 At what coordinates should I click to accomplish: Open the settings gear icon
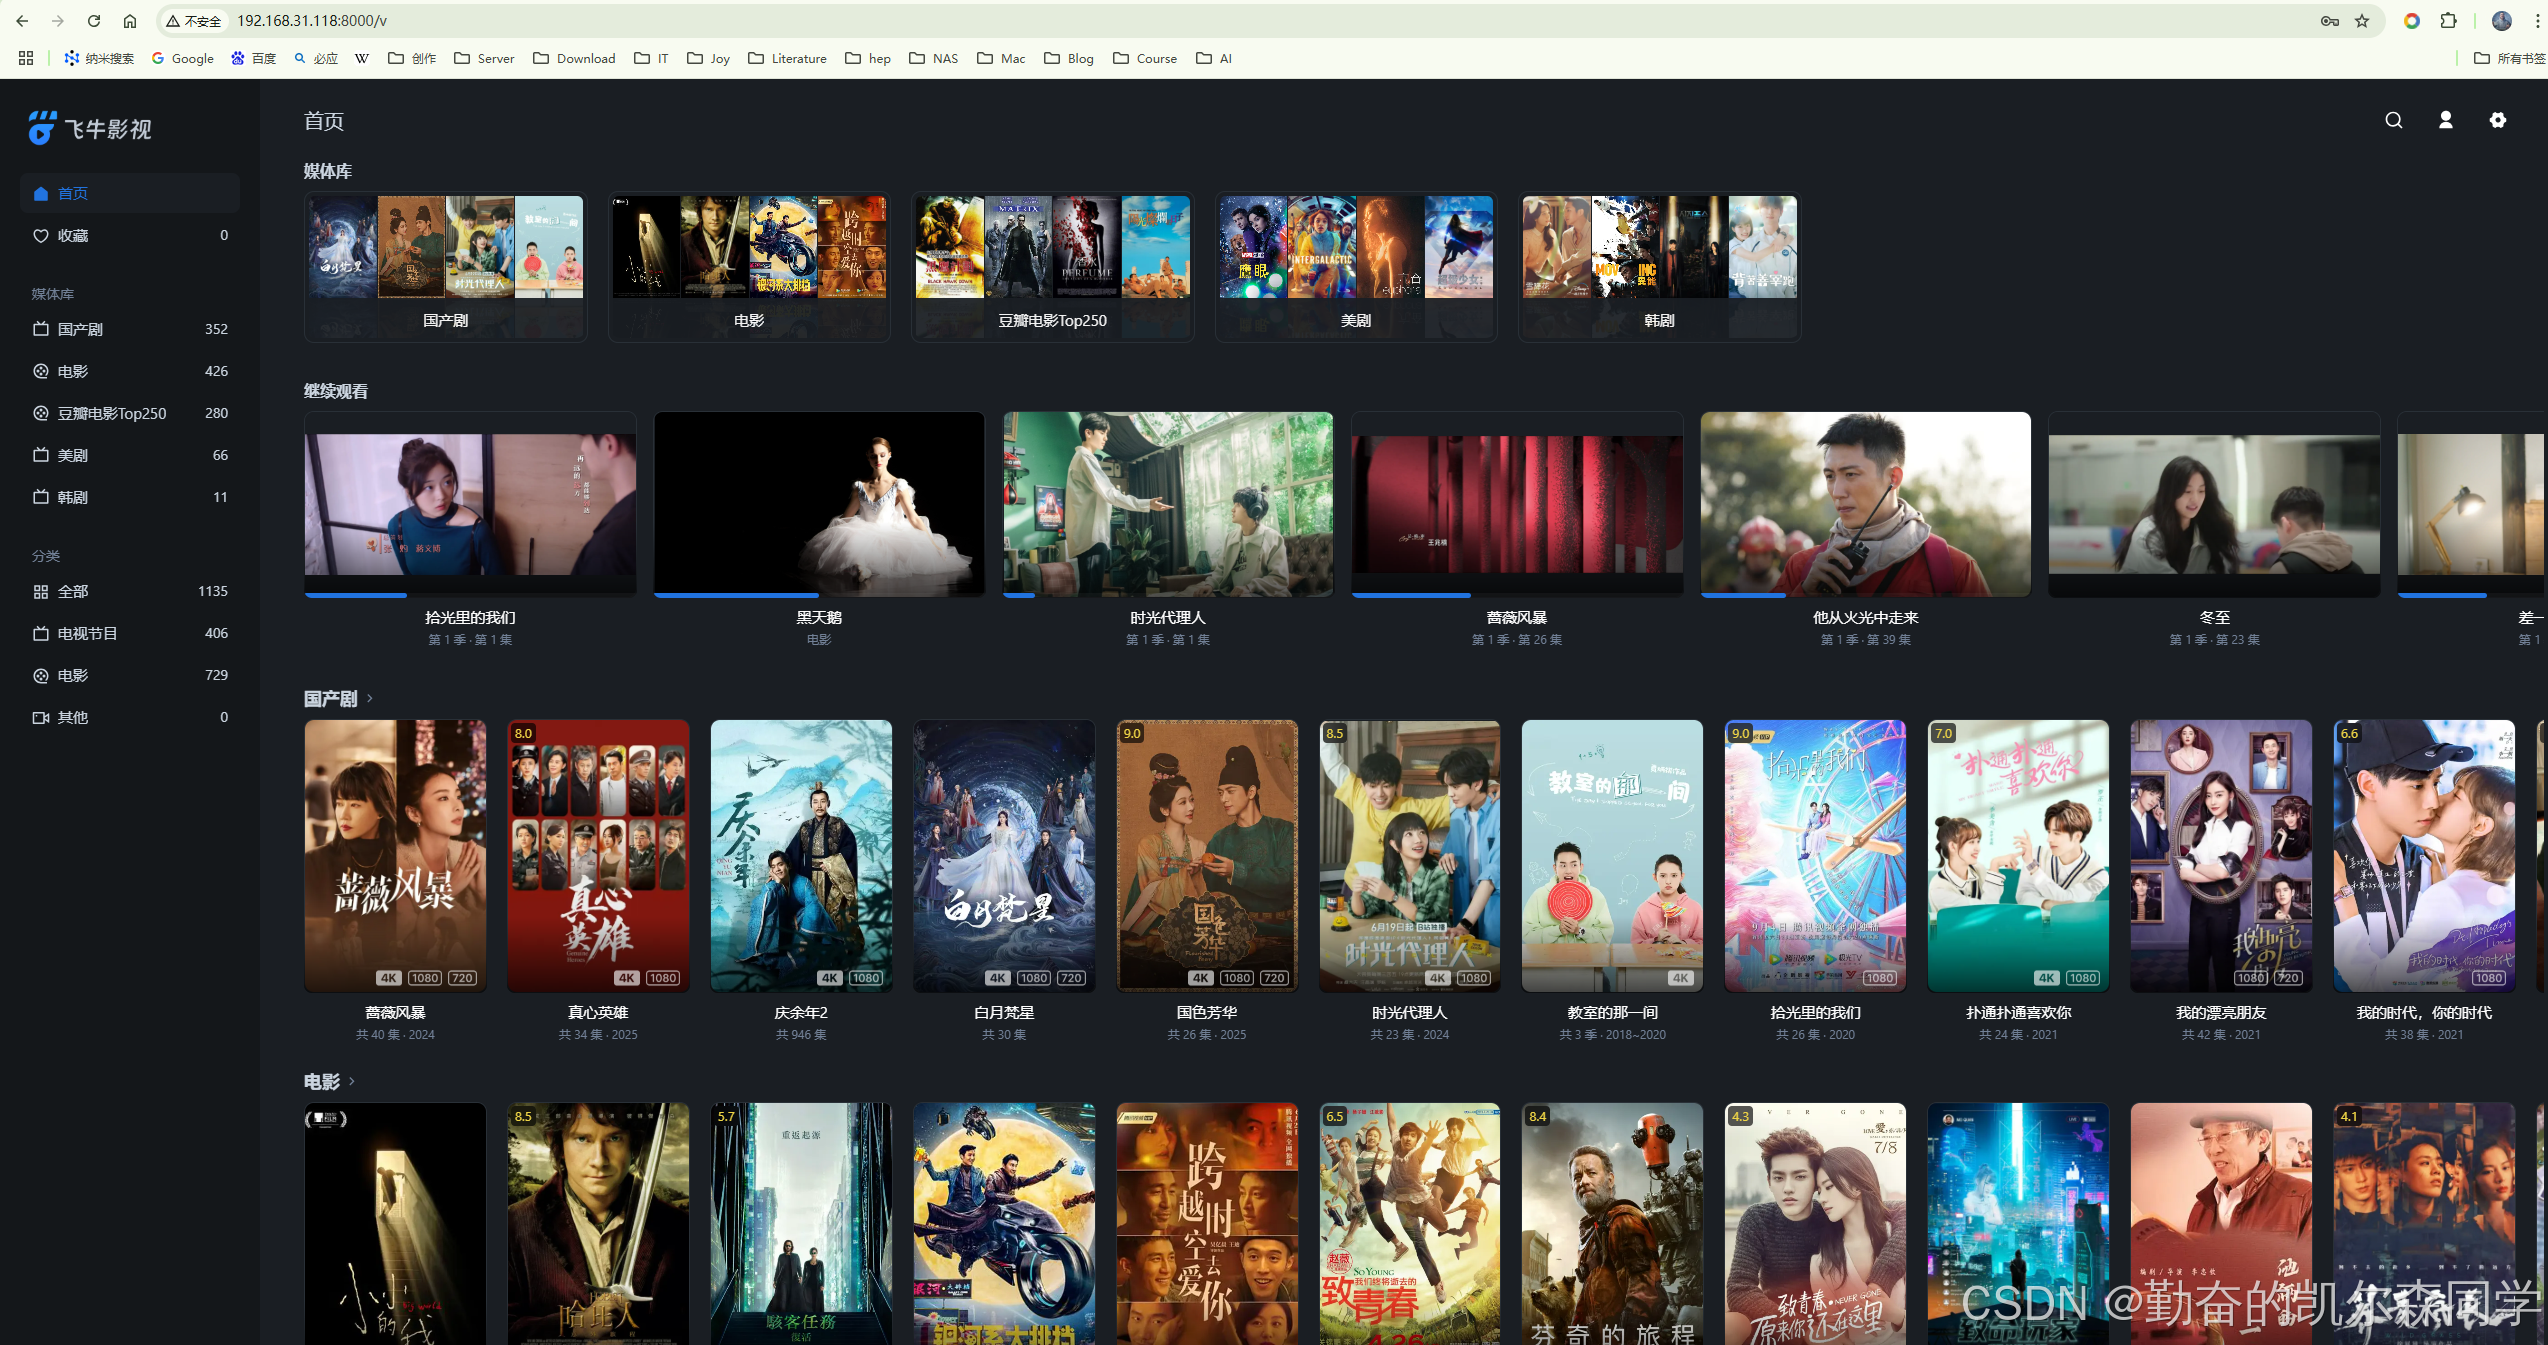pos(2497,120)
